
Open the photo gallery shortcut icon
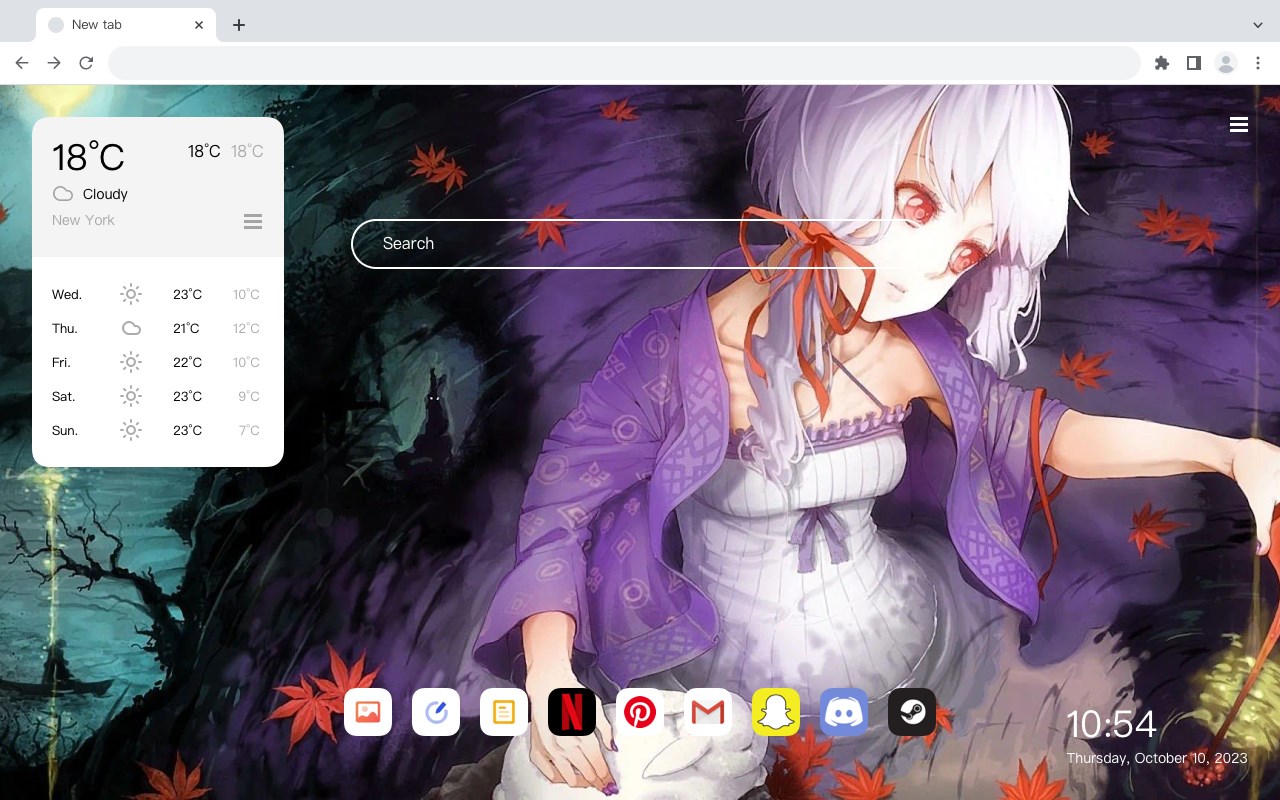click(x=368, y=712)
